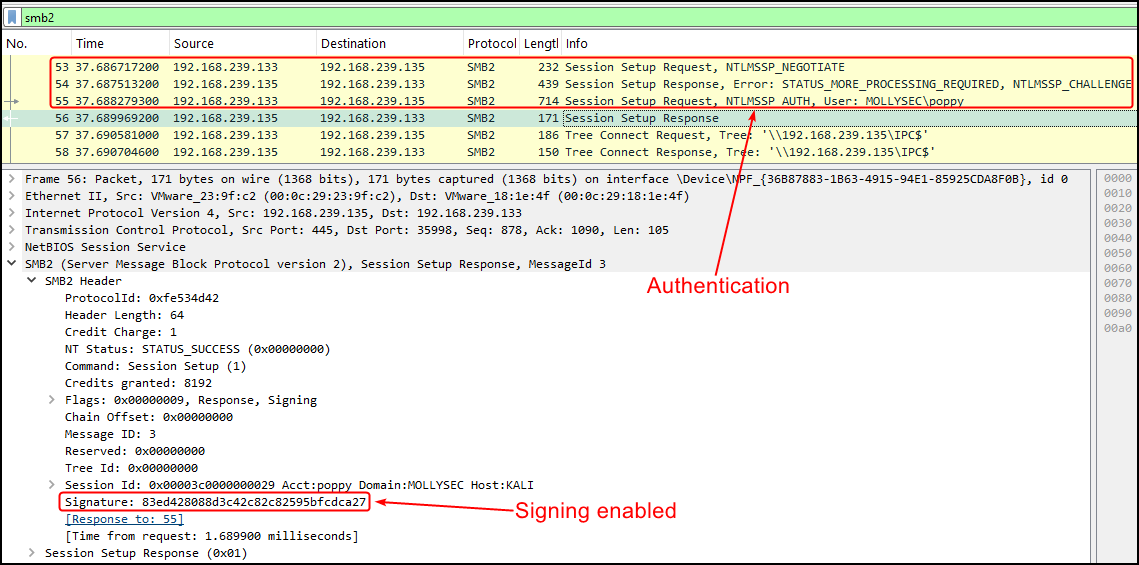The image size is (1139, 565).
Task: Click length value 714 in packet 55
Action: [x=548, y=101]
